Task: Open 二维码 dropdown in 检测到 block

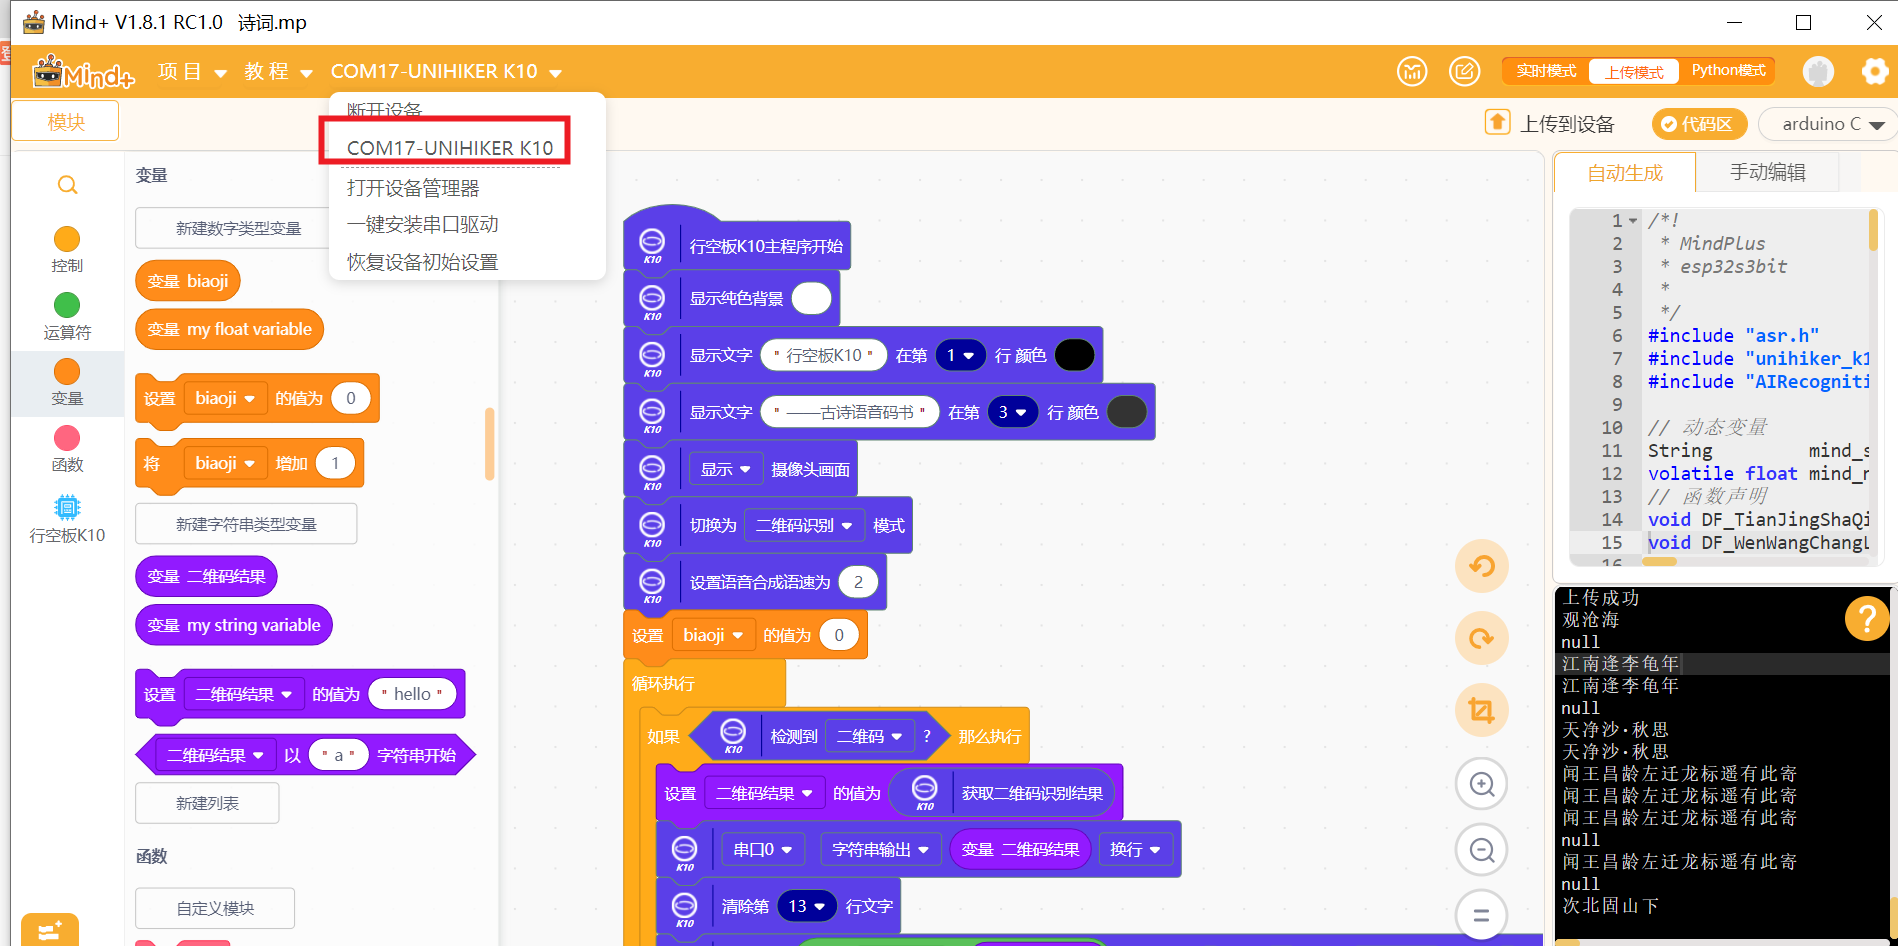Action: pyautogui.click(x=870, y=736)
